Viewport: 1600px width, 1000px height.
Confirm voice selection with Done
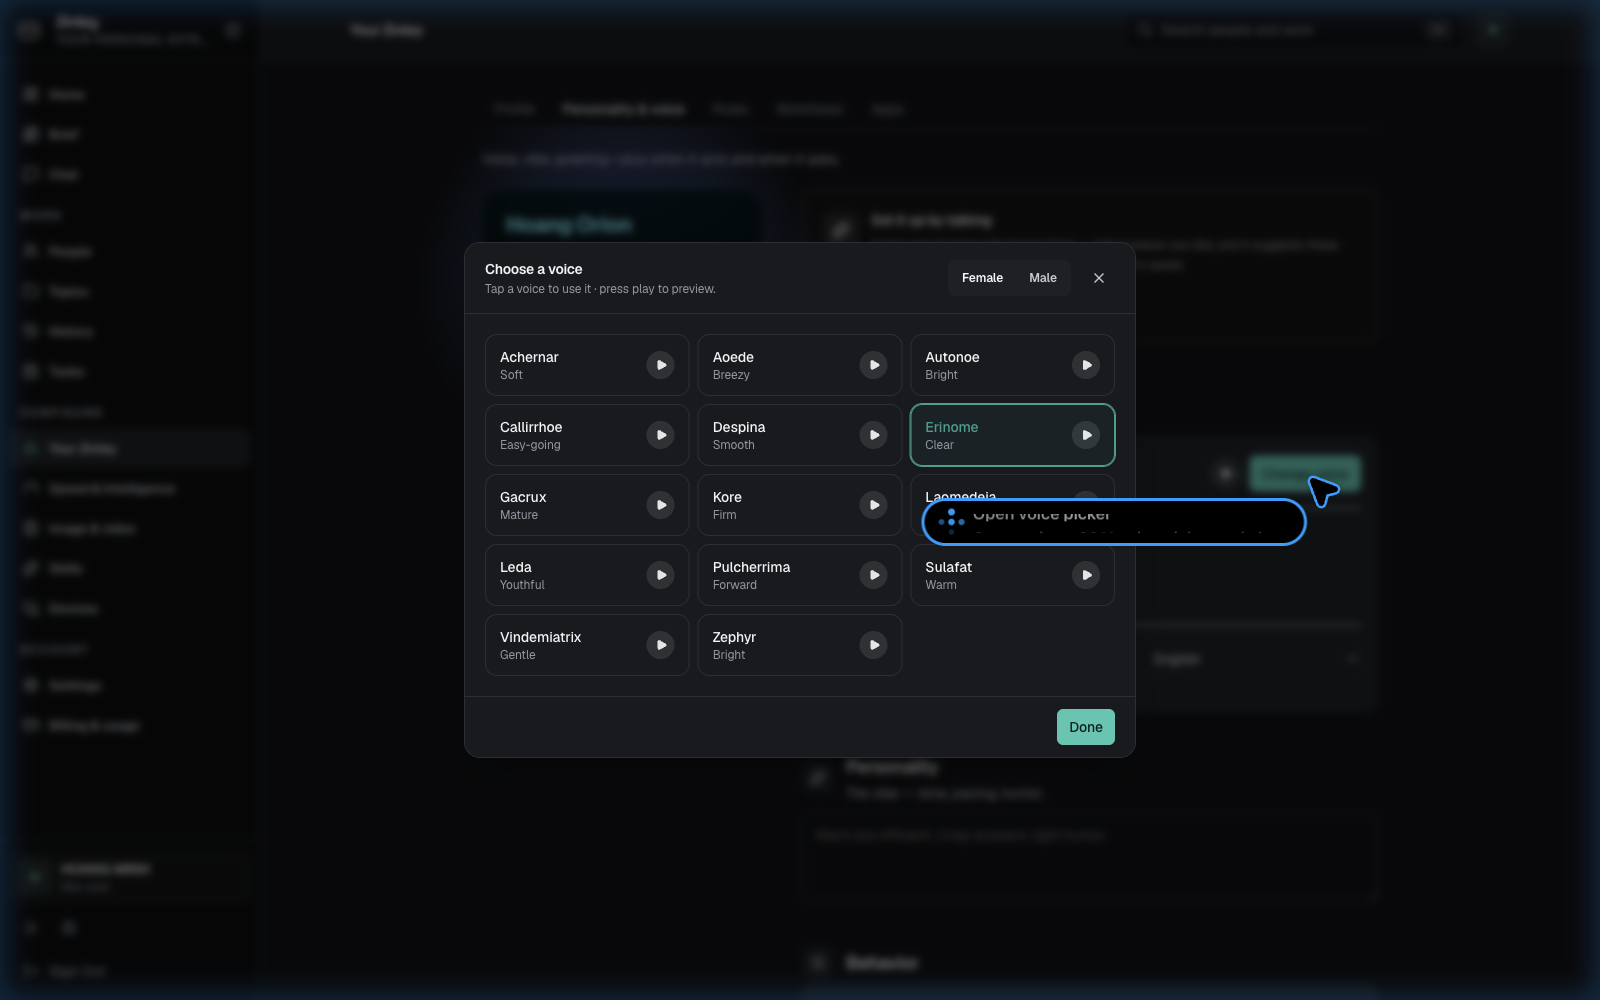tap(1086, 727)
